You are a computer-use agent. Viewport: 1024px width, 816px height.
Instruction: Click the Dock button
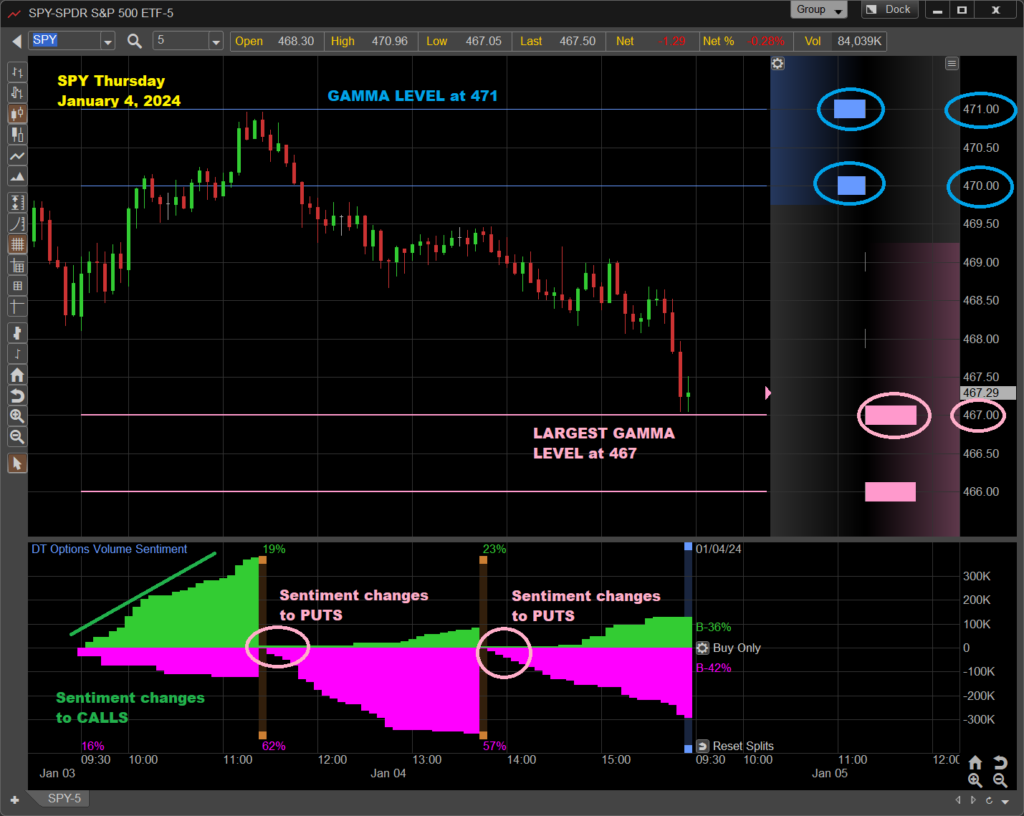click(887, 10)
